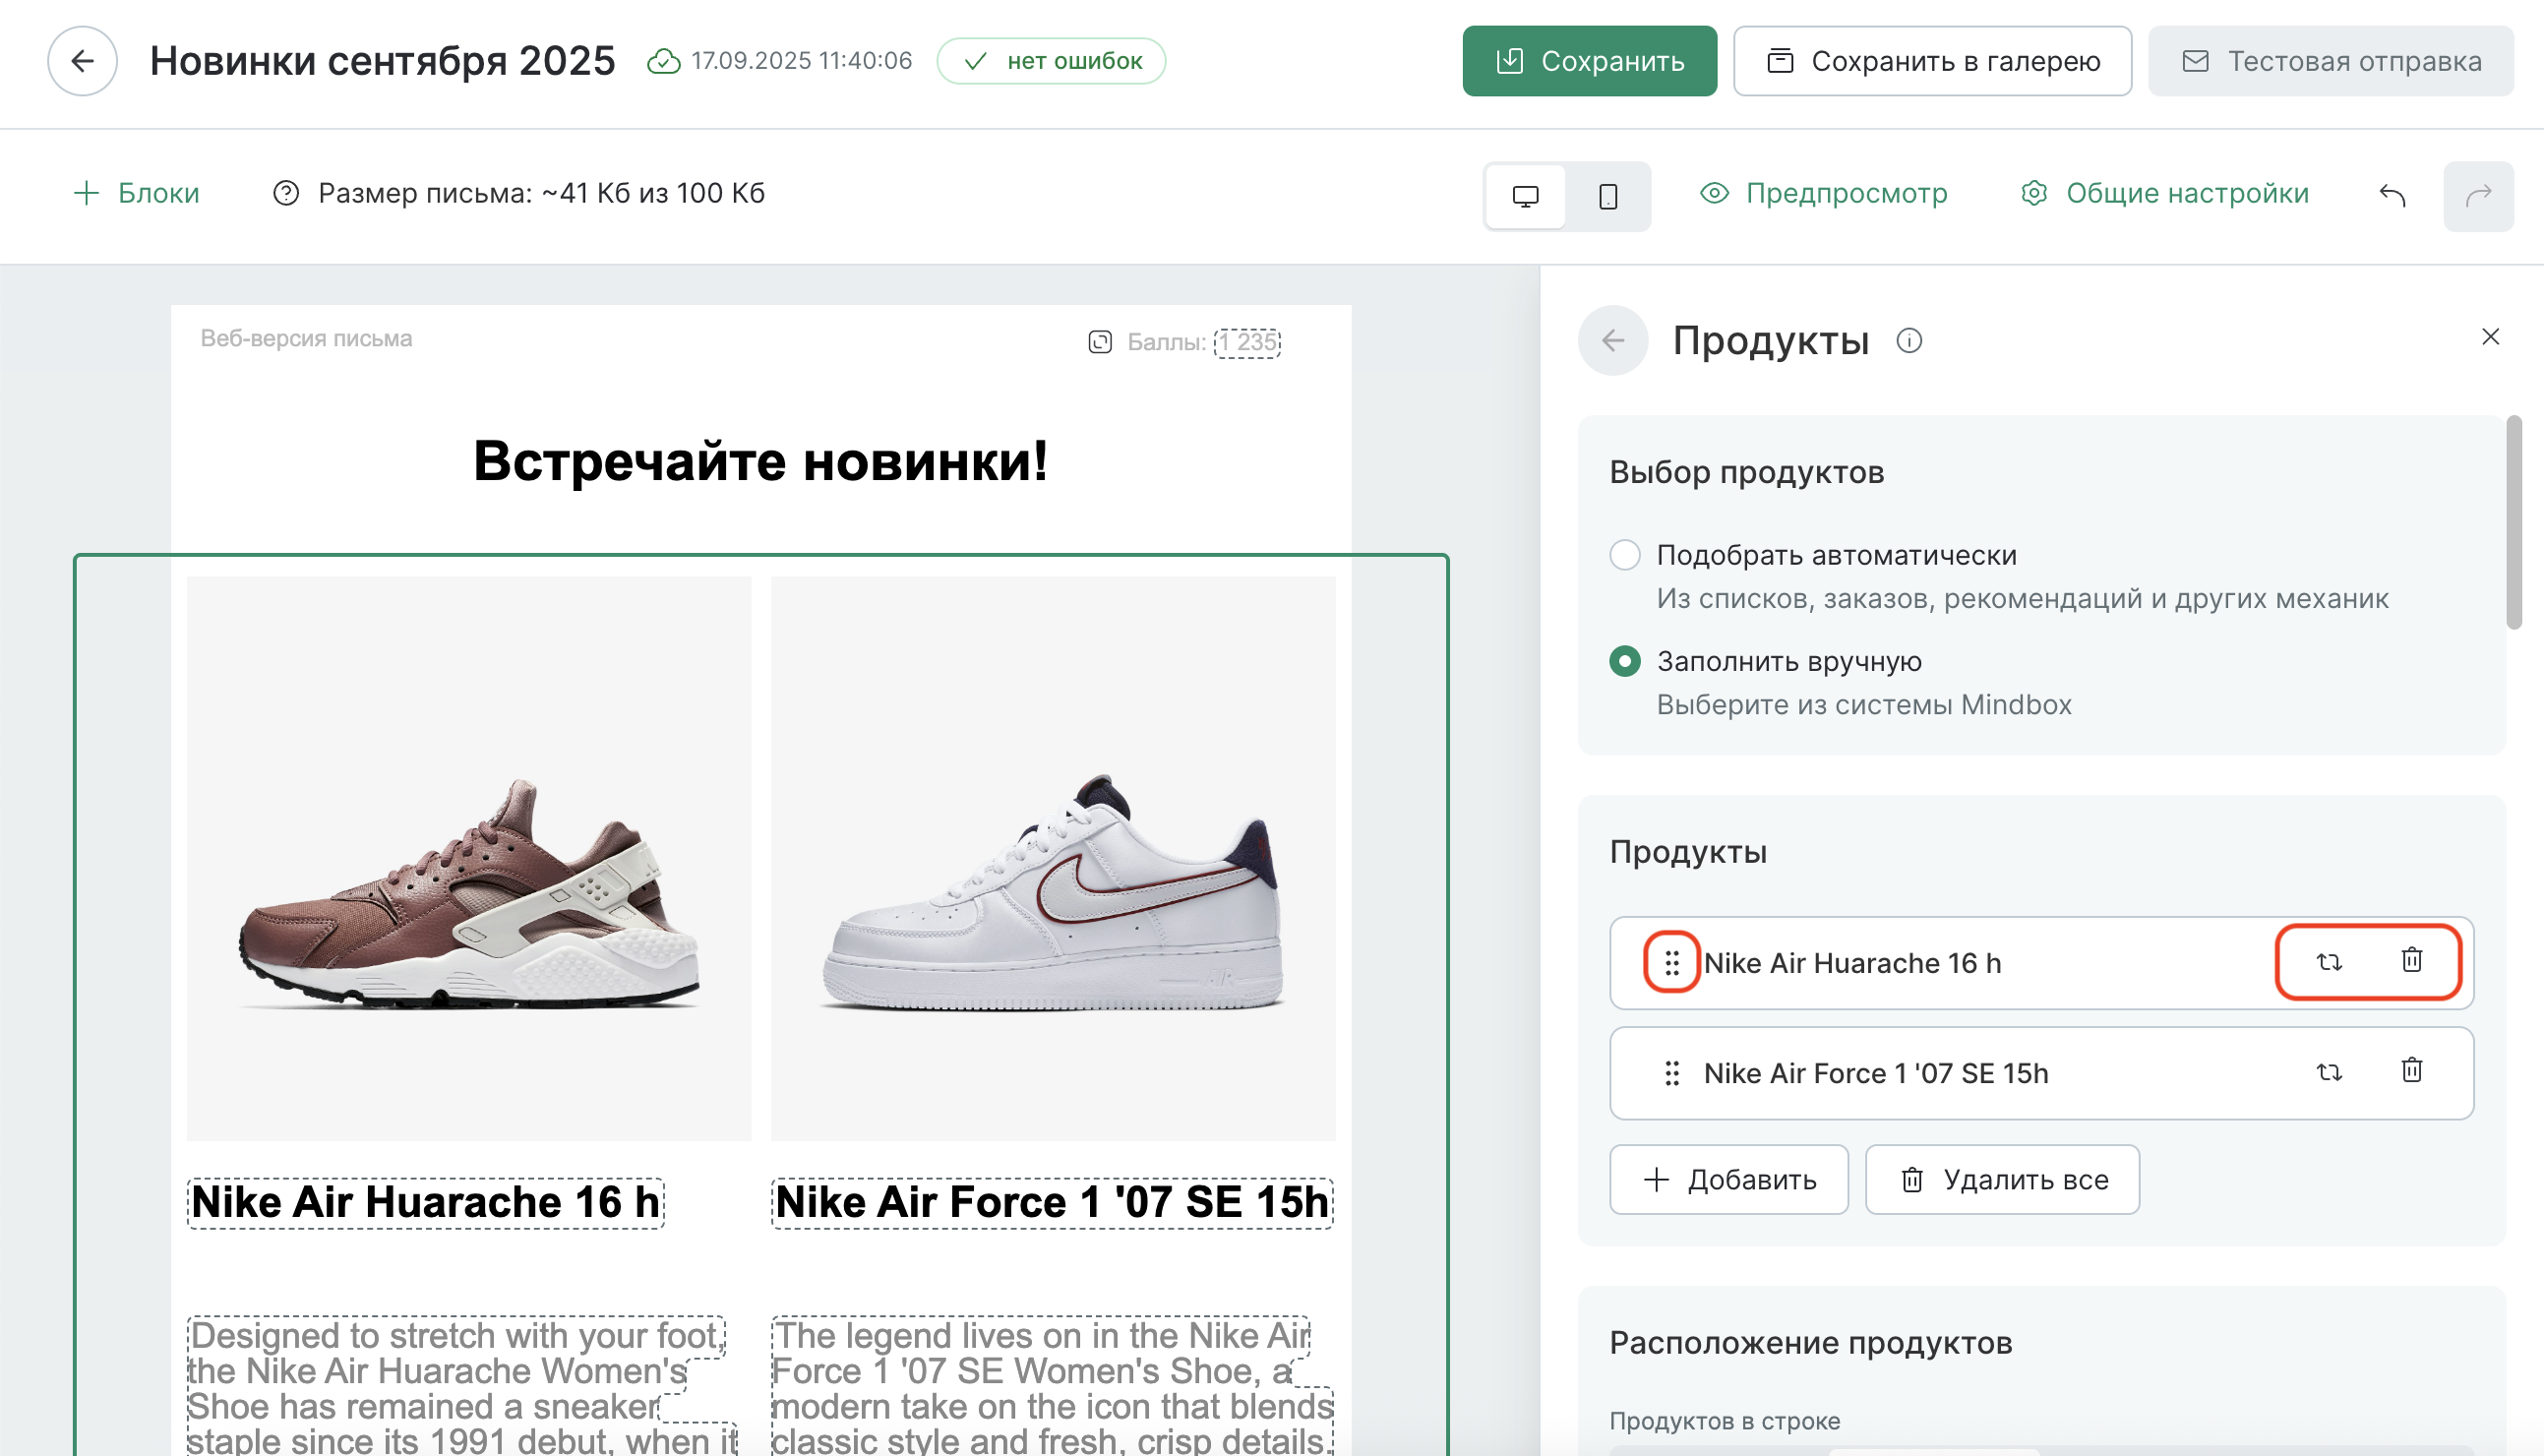
Task: Select Заполнить вручную radio option
Action: 1624,661
